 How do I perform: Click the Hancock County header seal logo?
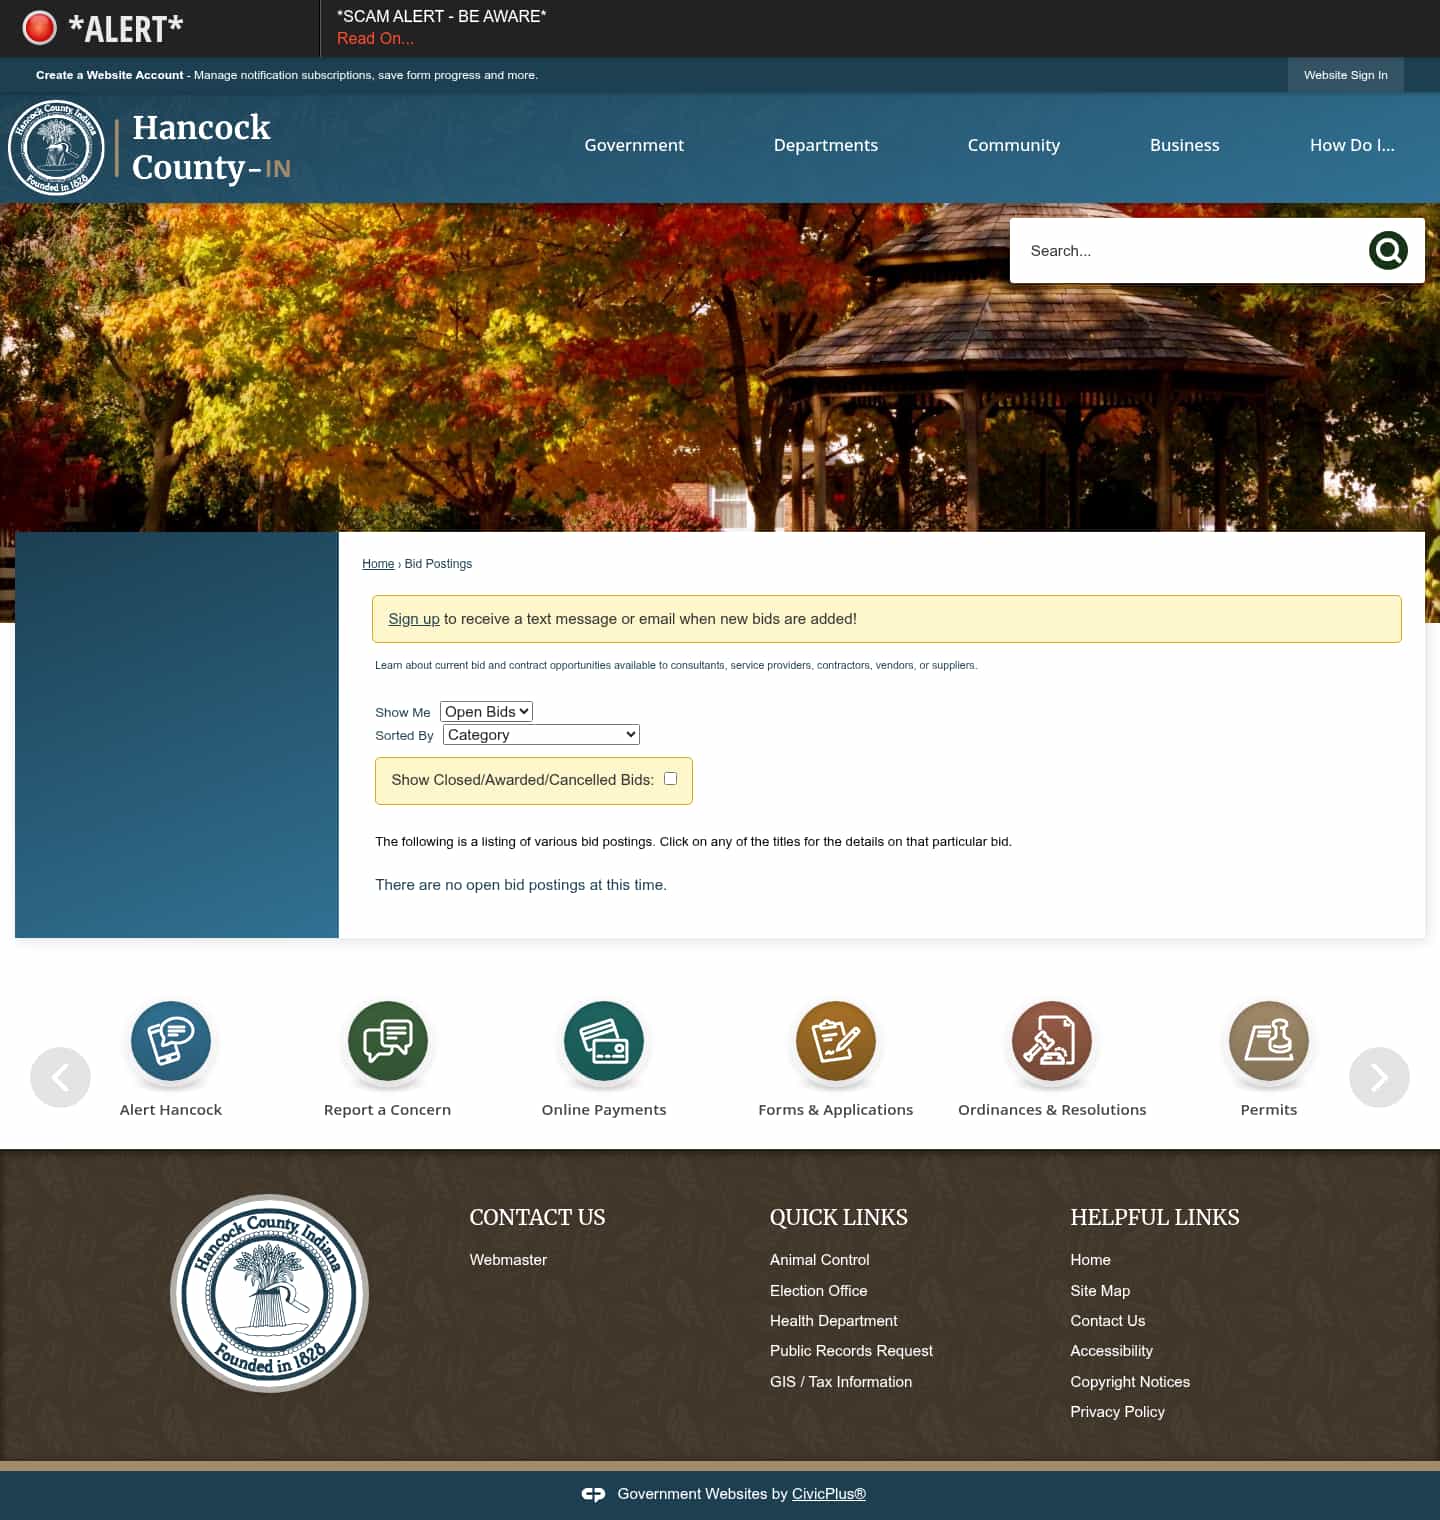[x=56, y=147]
